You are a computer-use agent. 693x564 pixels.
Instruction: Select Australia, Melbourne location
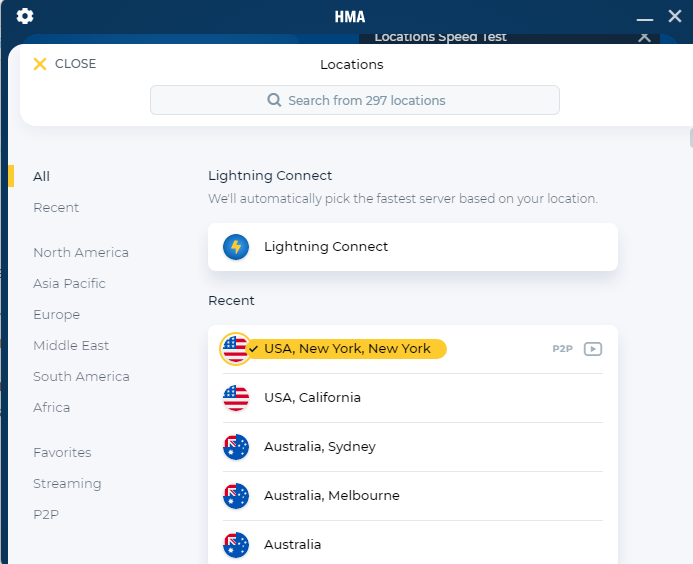(413, 496)
